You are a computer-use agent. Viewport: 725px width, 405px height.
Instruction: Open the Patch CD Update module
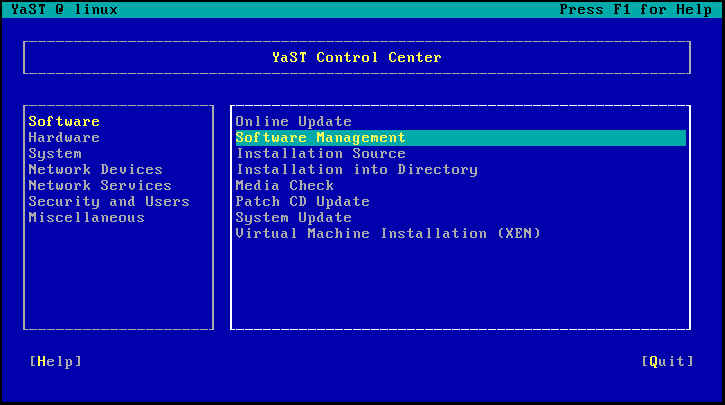pyautogui.click(x=302, y=202)
